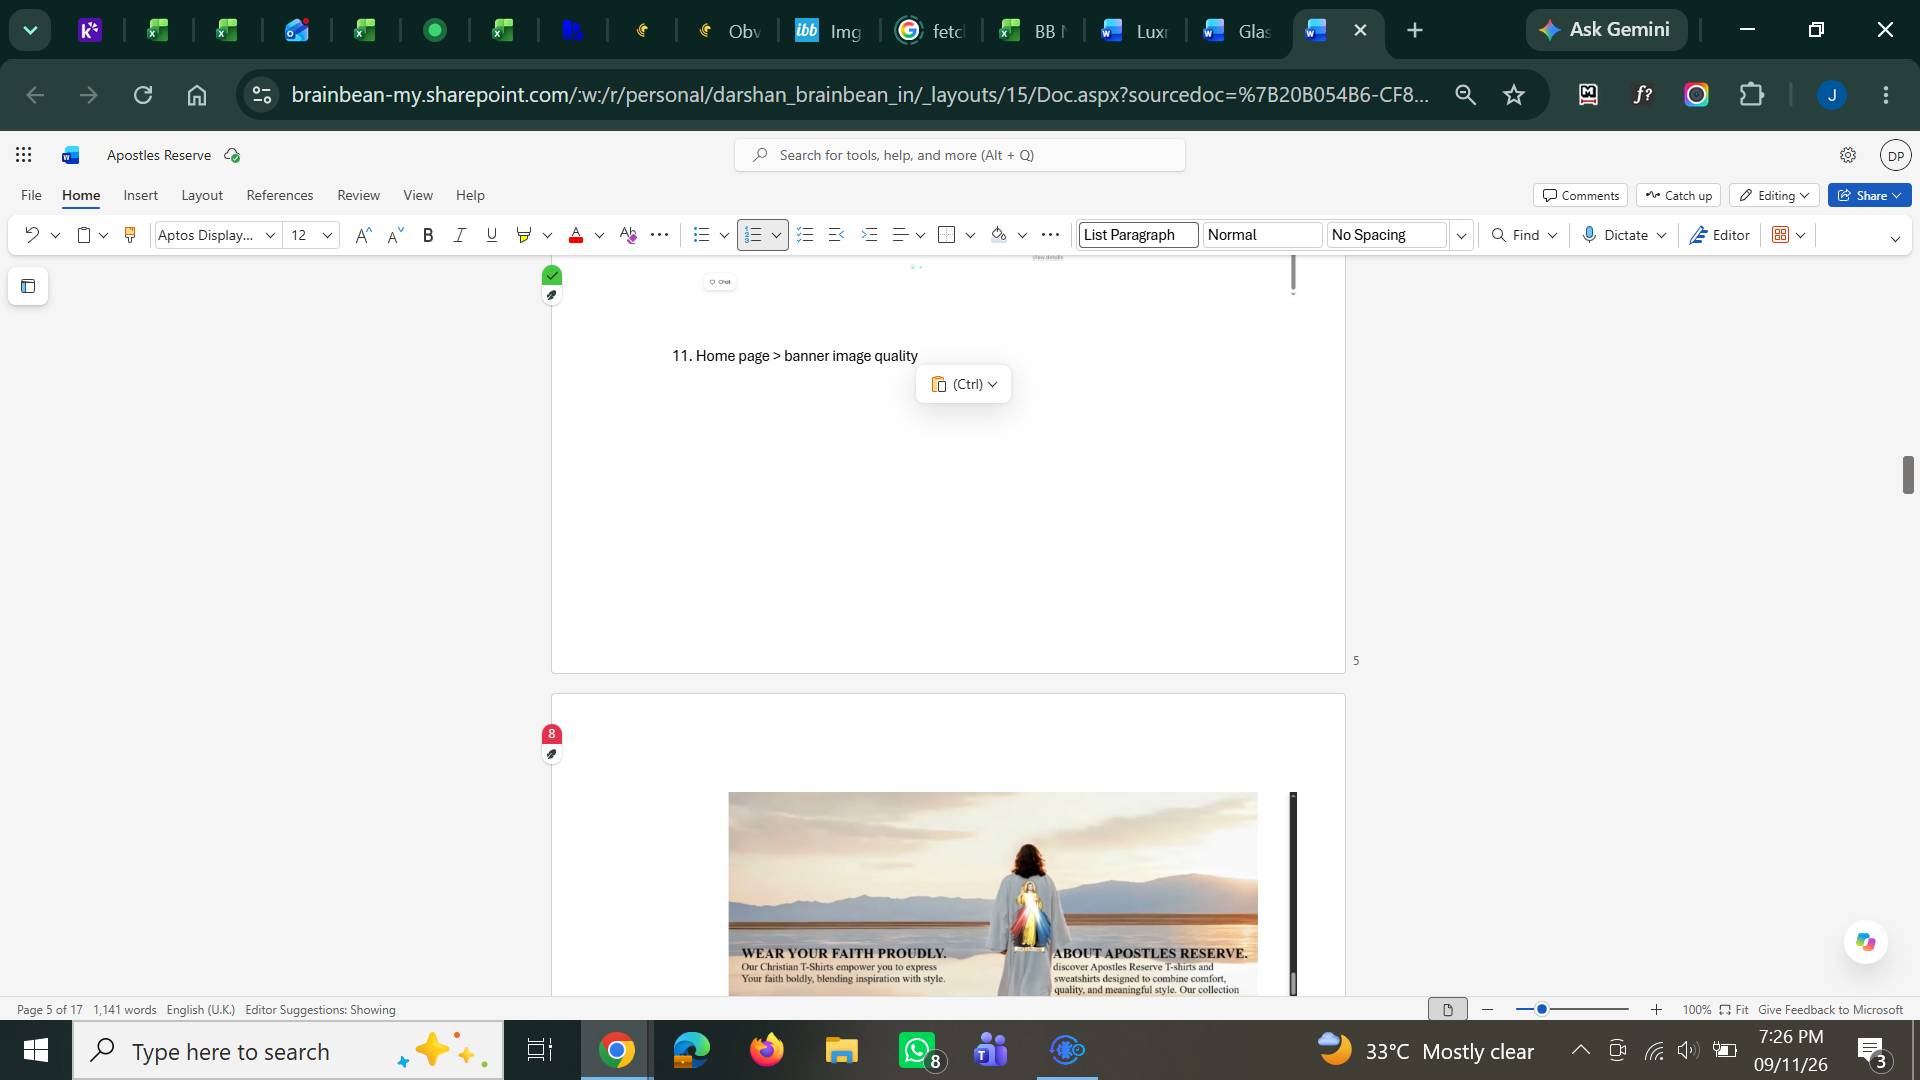Switch to the References tab
Viewport: 1920px width, 1080px height.
(280, 195)
